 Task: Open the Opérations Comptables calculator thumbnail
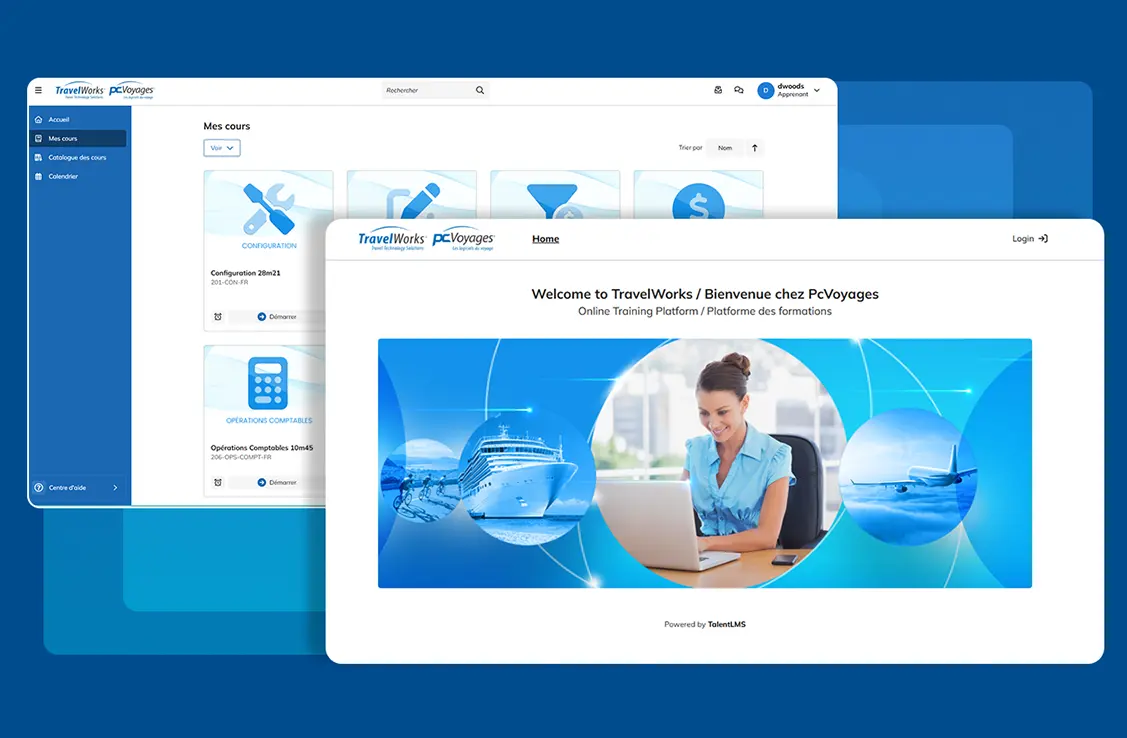tap(266, 388)
